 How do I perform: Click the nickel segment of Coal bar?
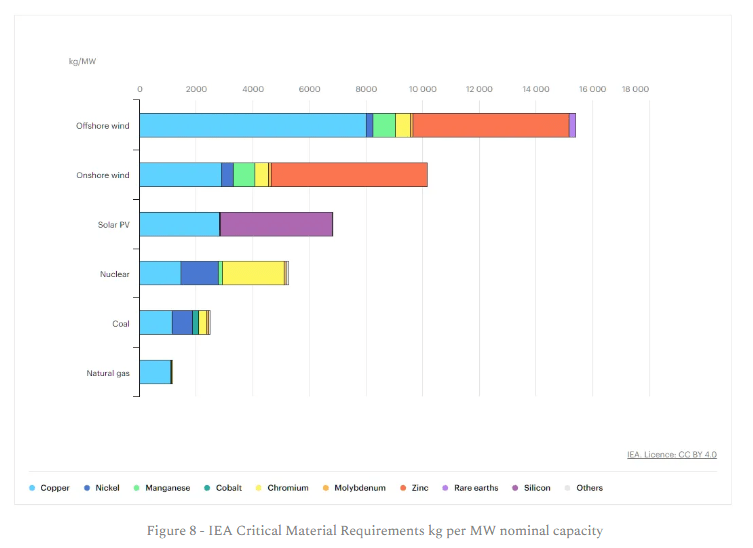pos(182,322)
